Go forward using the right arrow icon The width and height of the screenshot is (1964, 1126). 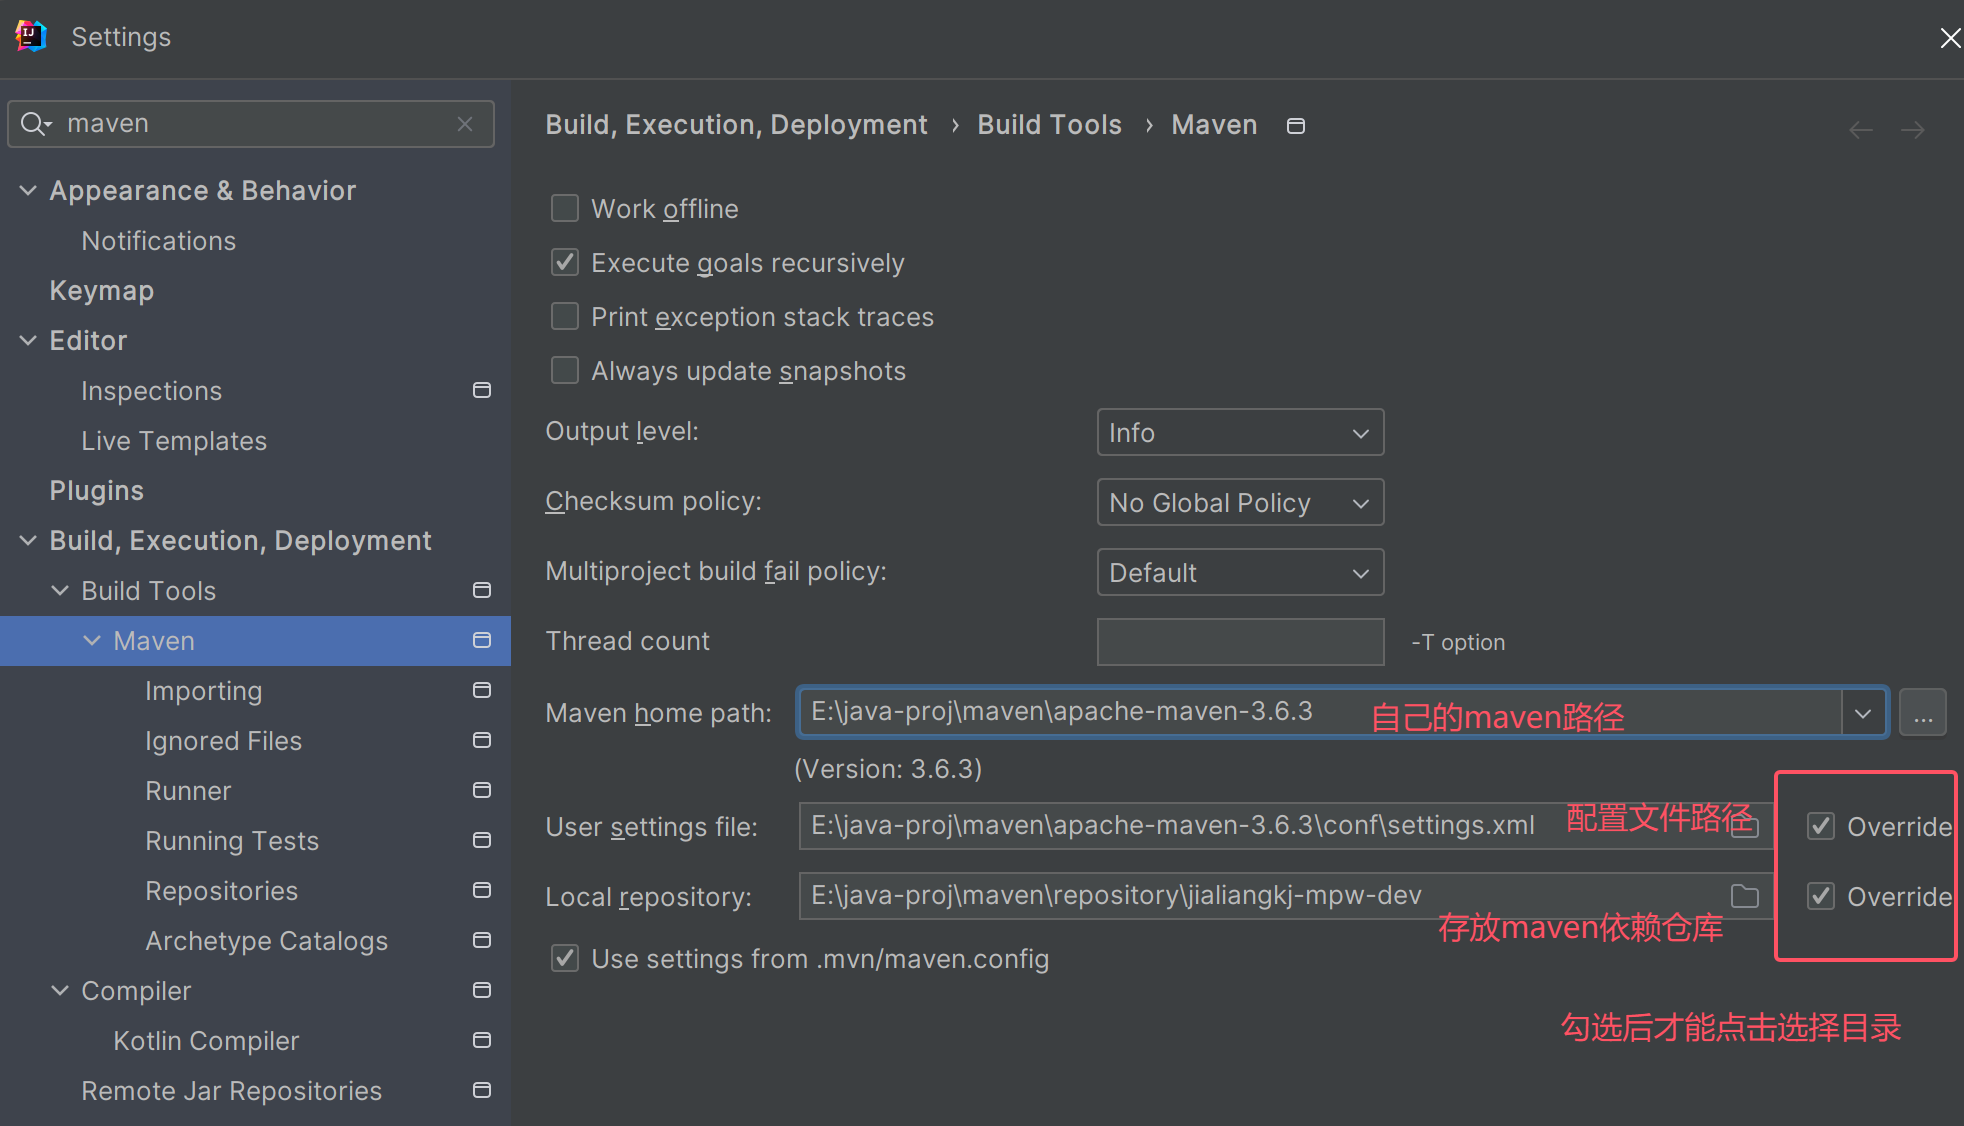[1913, 130]
